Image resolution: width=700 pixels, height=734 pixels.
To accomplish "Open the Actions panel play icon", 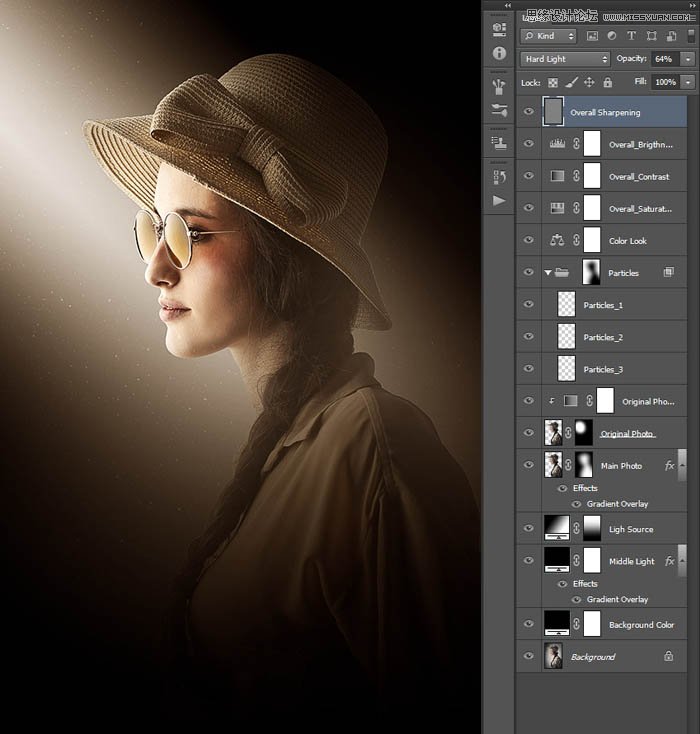I will [x=499, y=200].
